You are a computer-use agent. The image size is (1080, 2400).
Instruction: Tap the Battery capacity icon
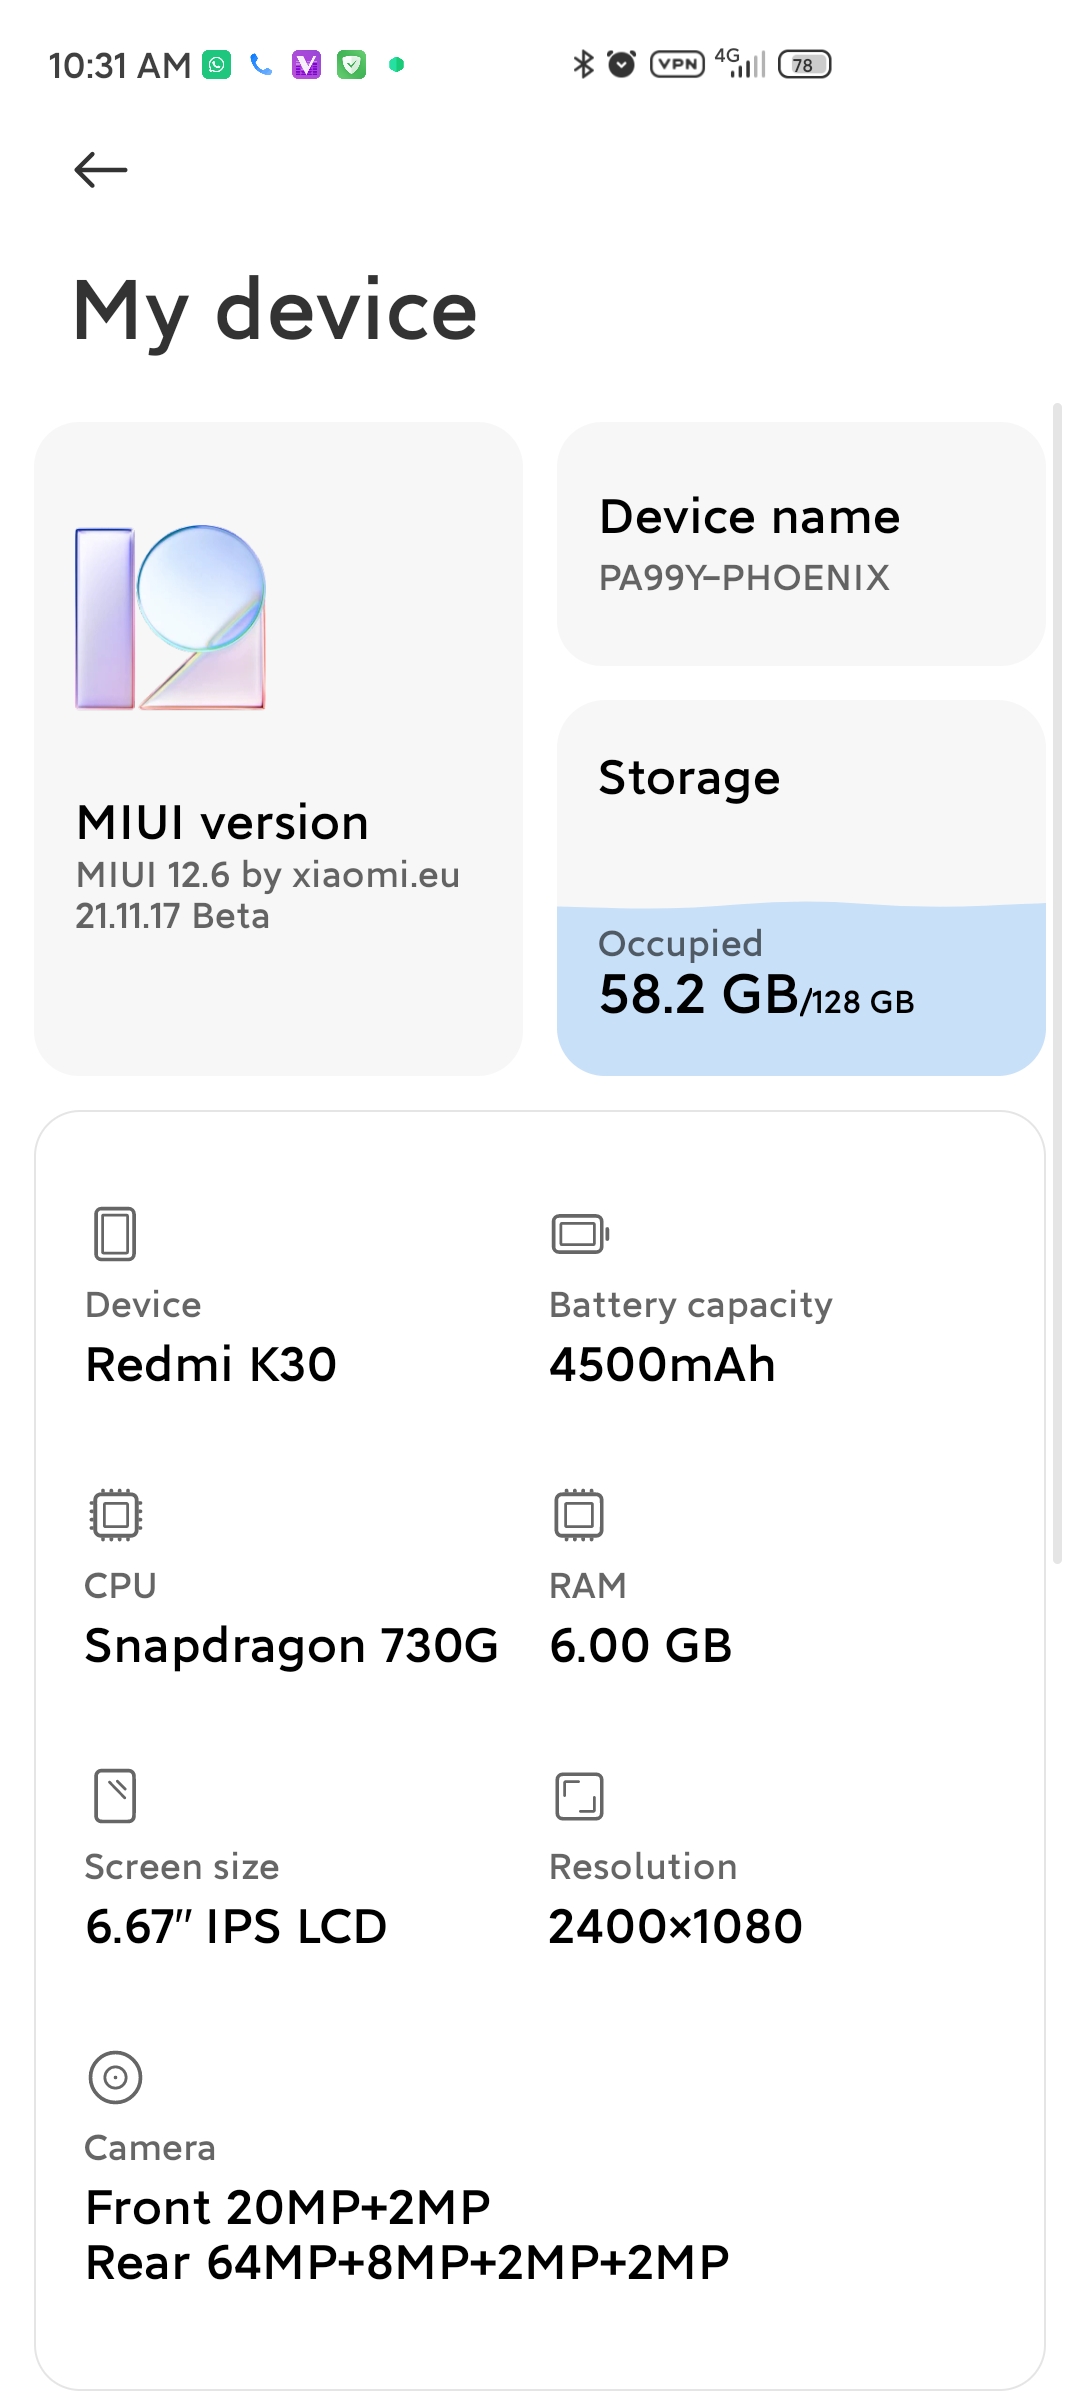pyautogui.click(x=580, y=1233)
